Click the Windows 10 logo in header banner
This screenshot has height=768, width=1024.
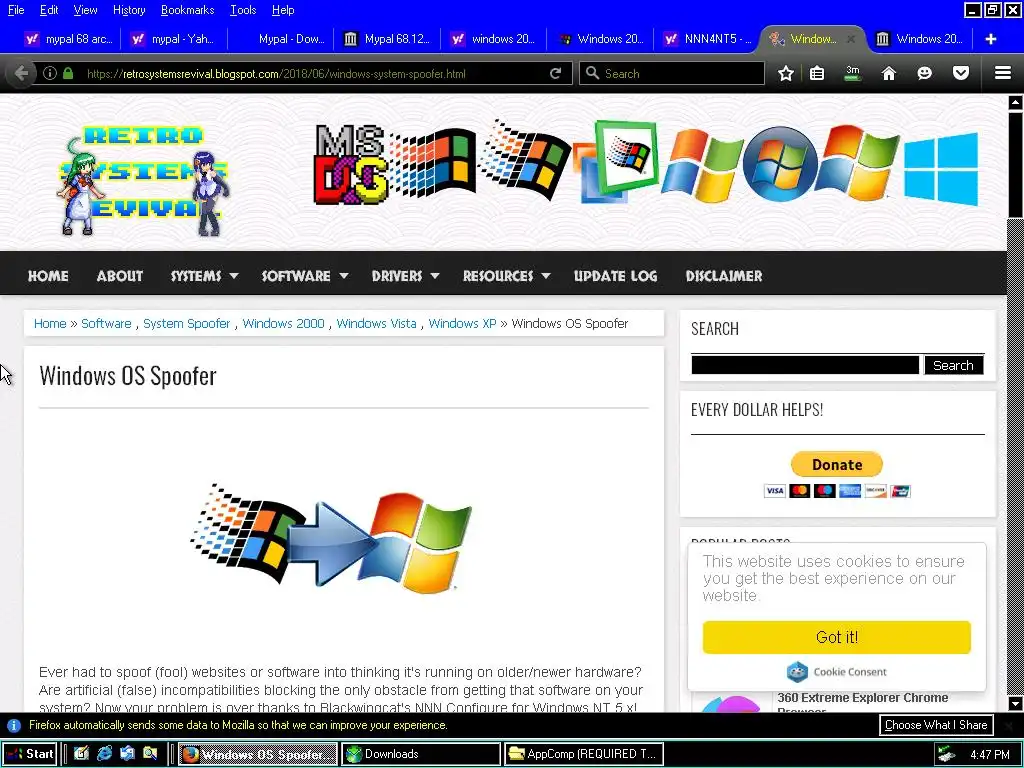point(941,168)
